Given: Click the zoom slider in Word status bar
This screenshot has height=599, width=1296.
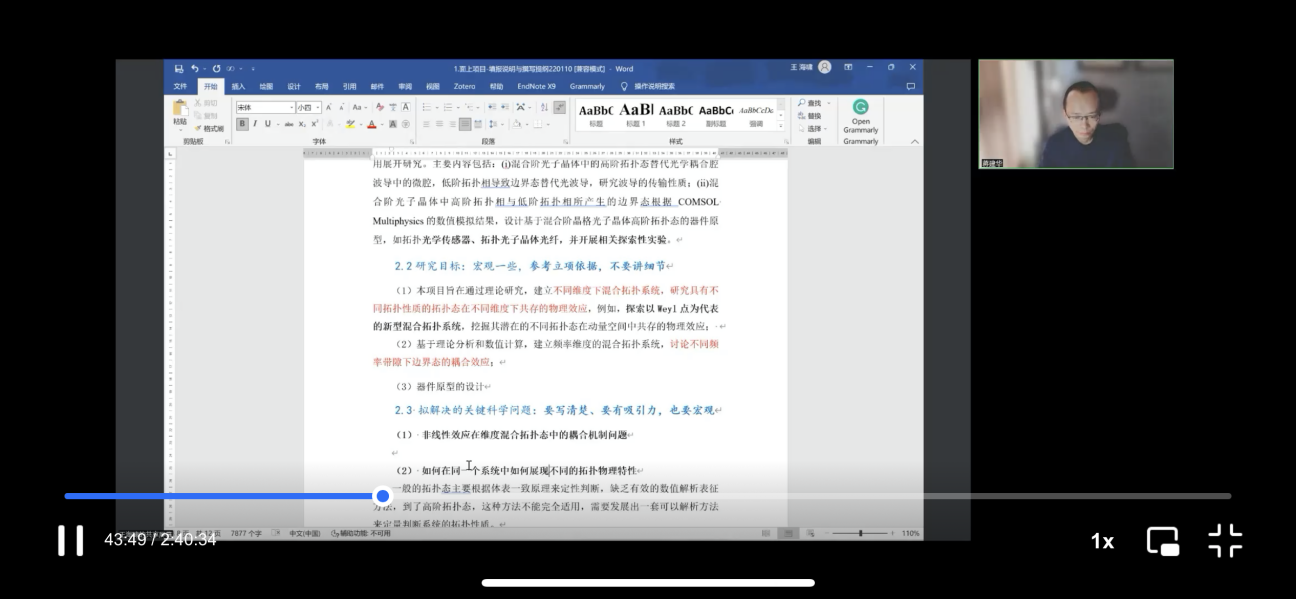Looking at the screenshot, I should click(x=861, y=533).
